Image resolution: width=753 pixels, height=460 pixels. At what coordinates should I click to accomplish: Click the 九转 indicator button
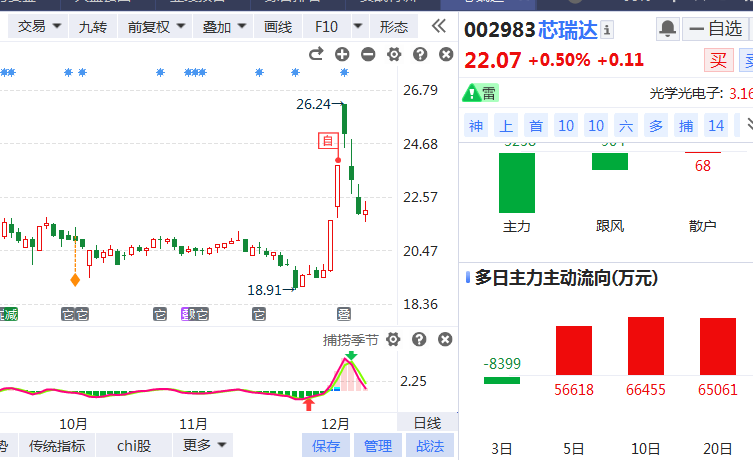coord(93,26)
